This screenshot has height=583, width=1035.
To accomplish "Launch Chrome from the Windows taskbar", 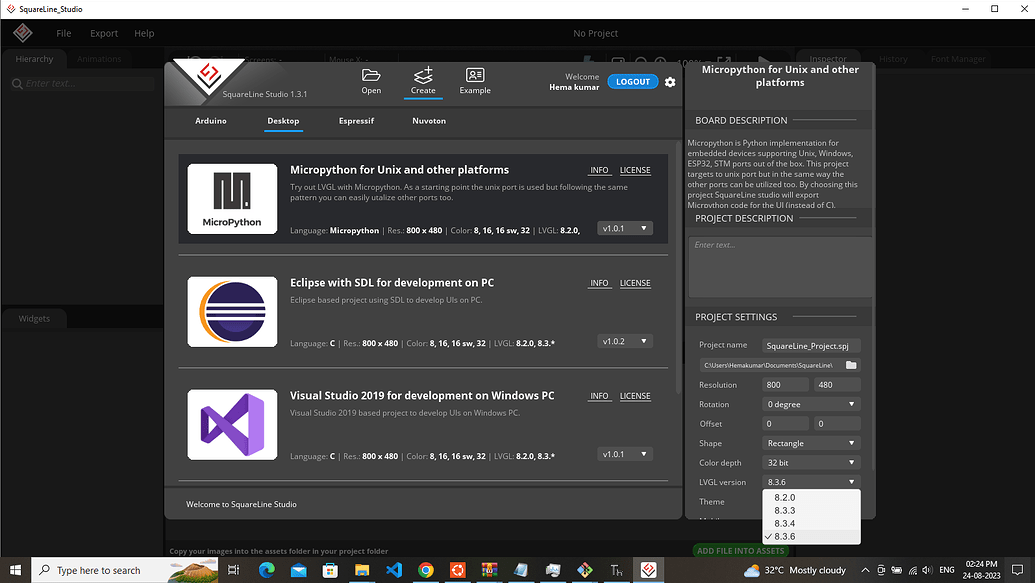I will click(425, 570).
